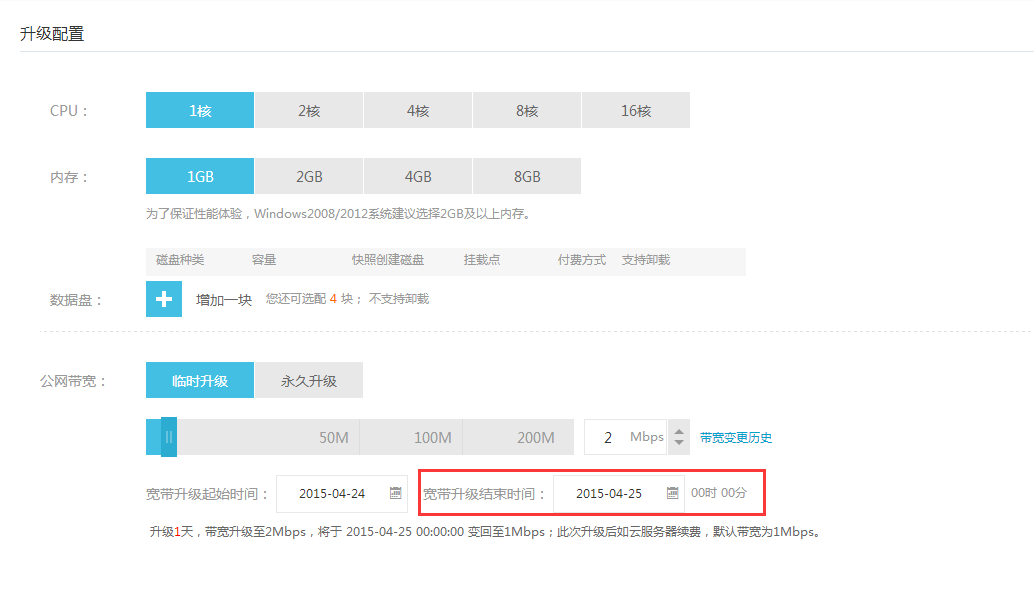Image resolution: width=1034 pixels, height=592 pixels.
Task: Choose 8核 CPU configuration
Action: tap(527, 110)
